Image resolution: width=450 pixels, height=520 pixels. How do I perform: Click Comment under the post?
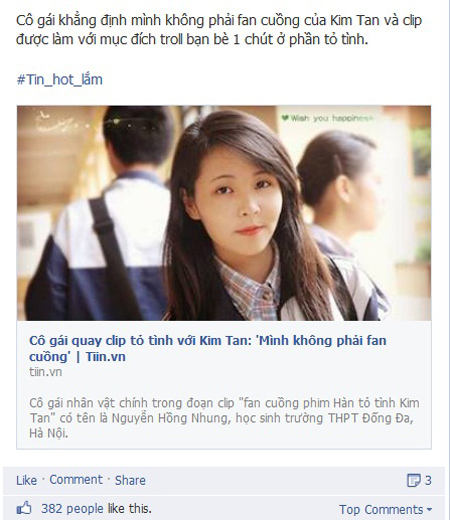tap(76, 480)
